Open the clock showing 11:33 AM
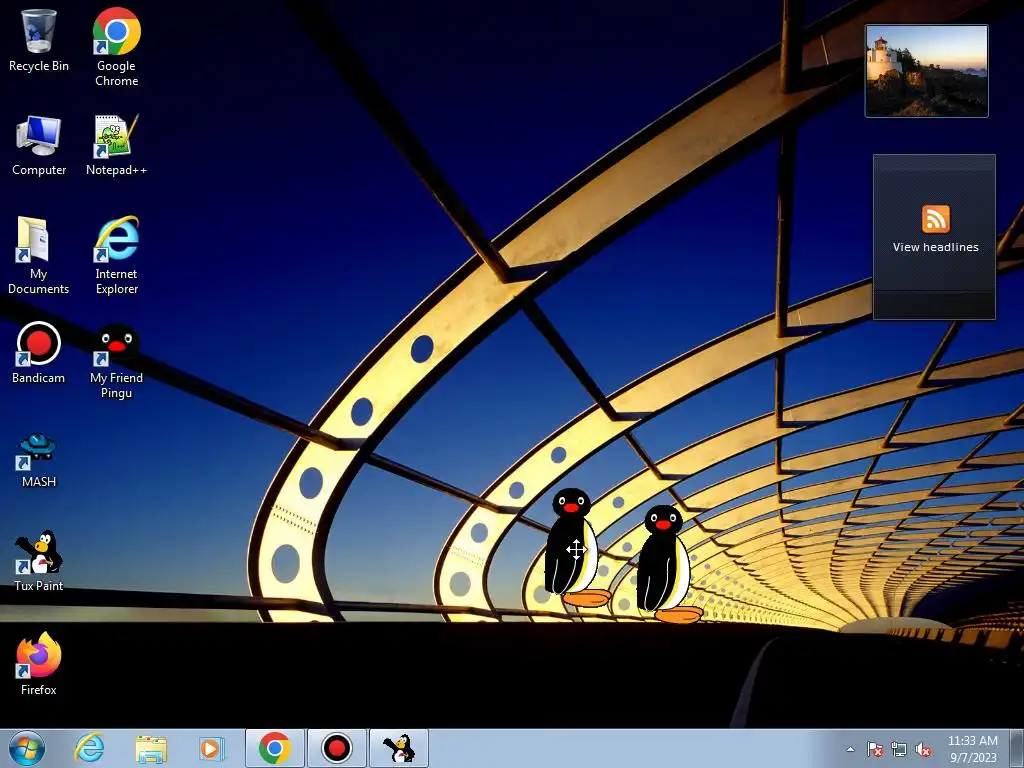 pos(972,749)
